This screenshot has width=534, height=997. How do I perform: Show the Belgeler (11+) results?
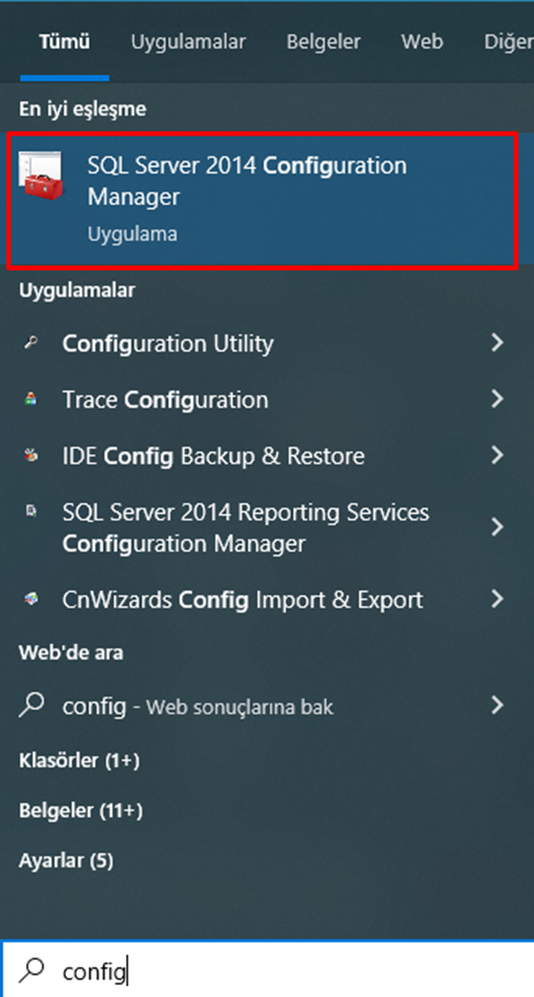[x=81, y=811]
